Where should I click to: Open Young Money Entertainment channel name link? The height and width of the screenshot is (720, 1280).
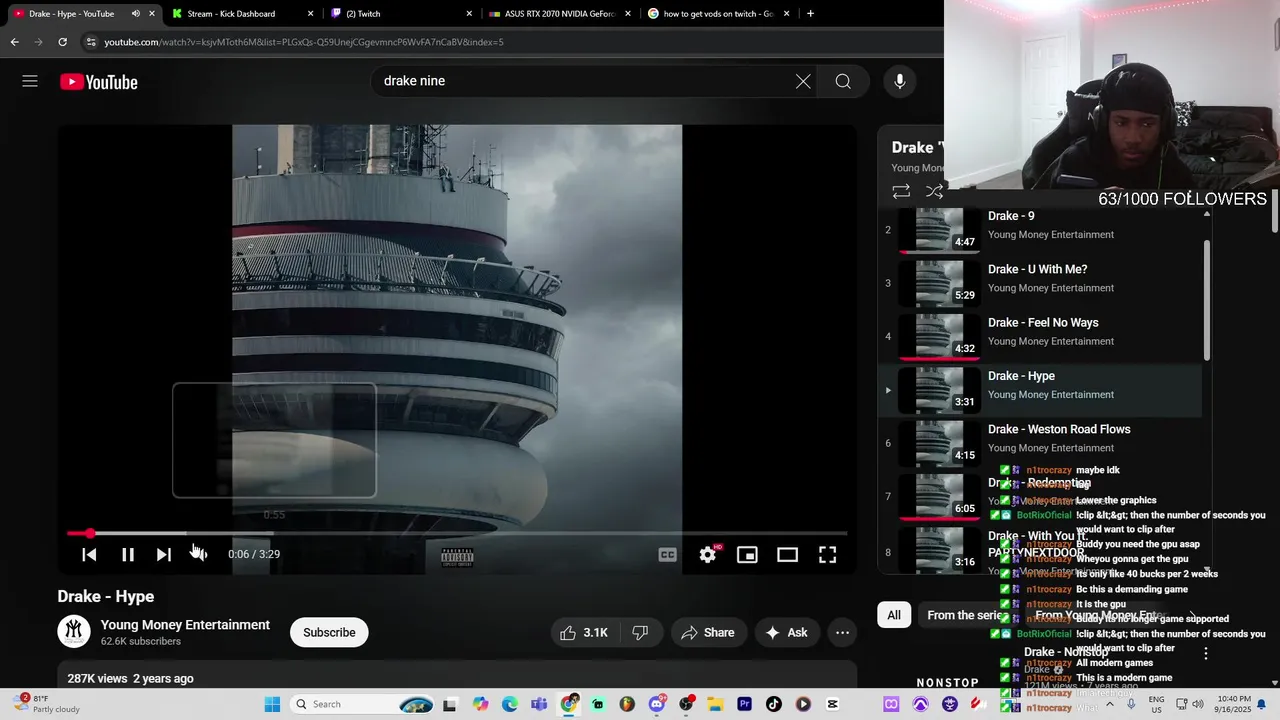click(185, 625)
